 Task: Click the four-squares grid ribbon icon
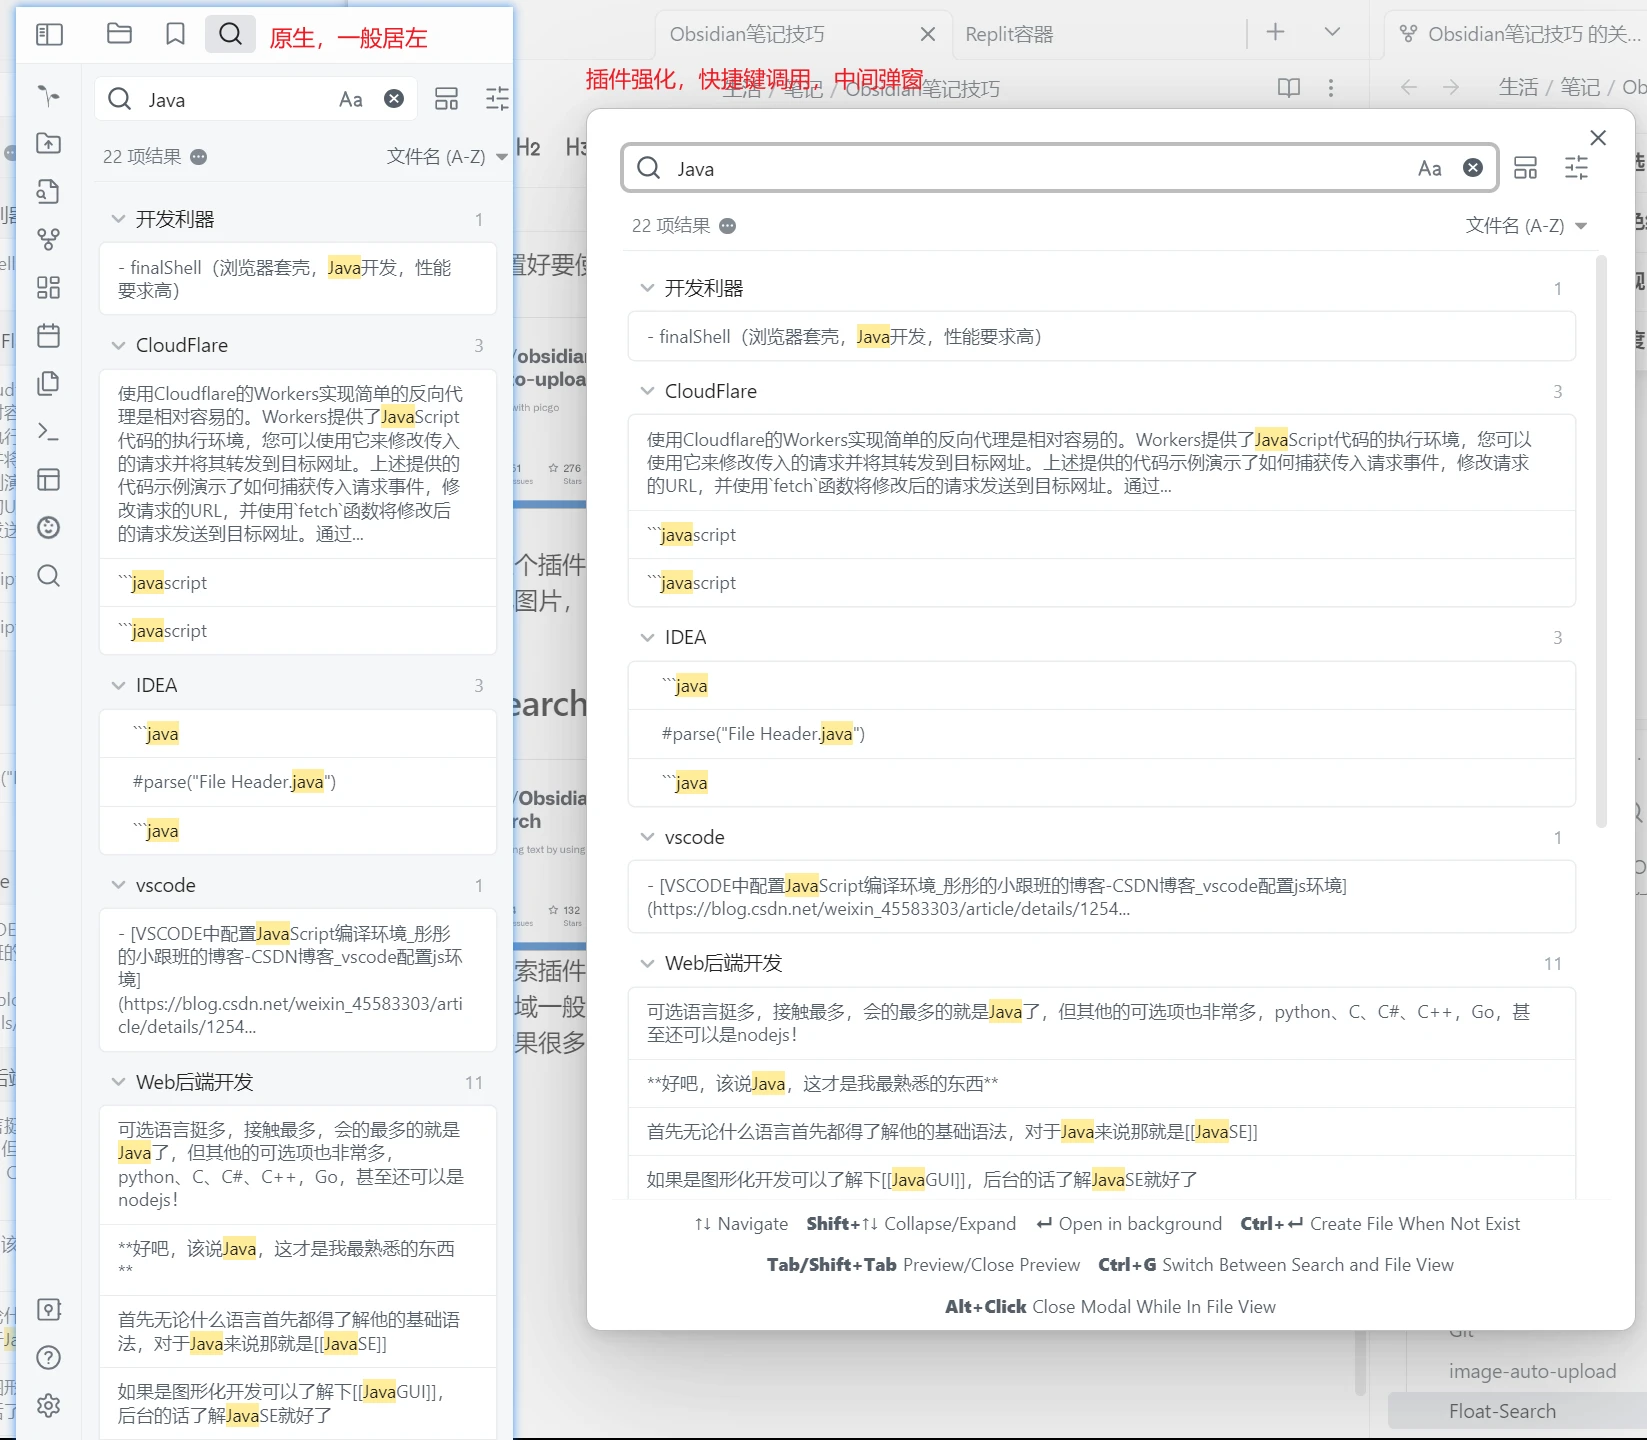[x=48, y=287]
